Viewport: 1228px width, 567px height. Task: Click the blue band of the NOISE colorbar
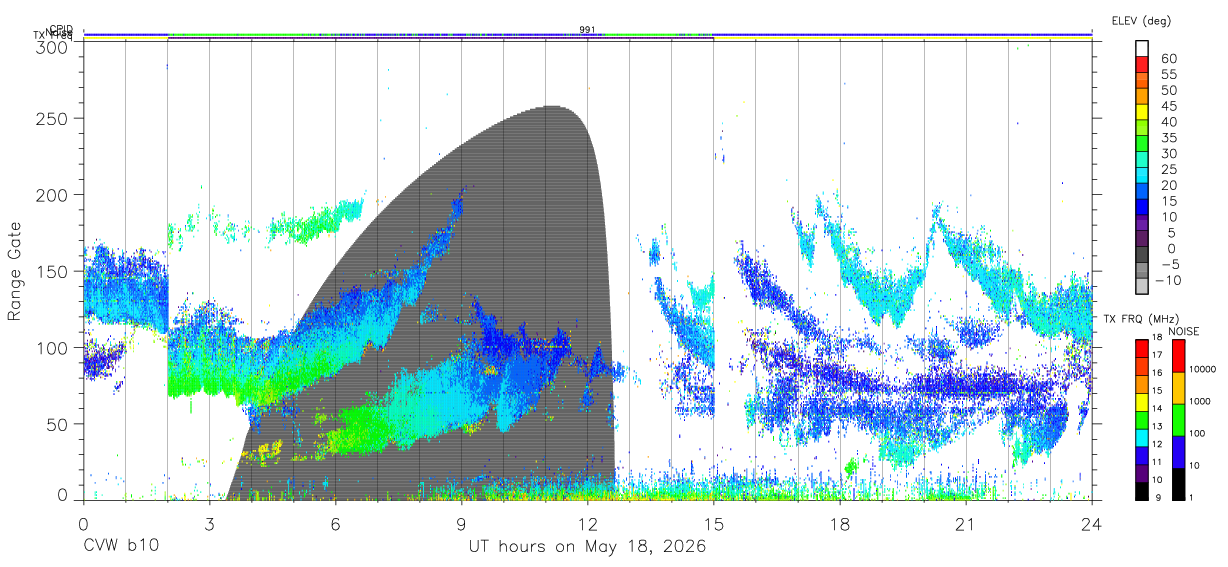1177,450
